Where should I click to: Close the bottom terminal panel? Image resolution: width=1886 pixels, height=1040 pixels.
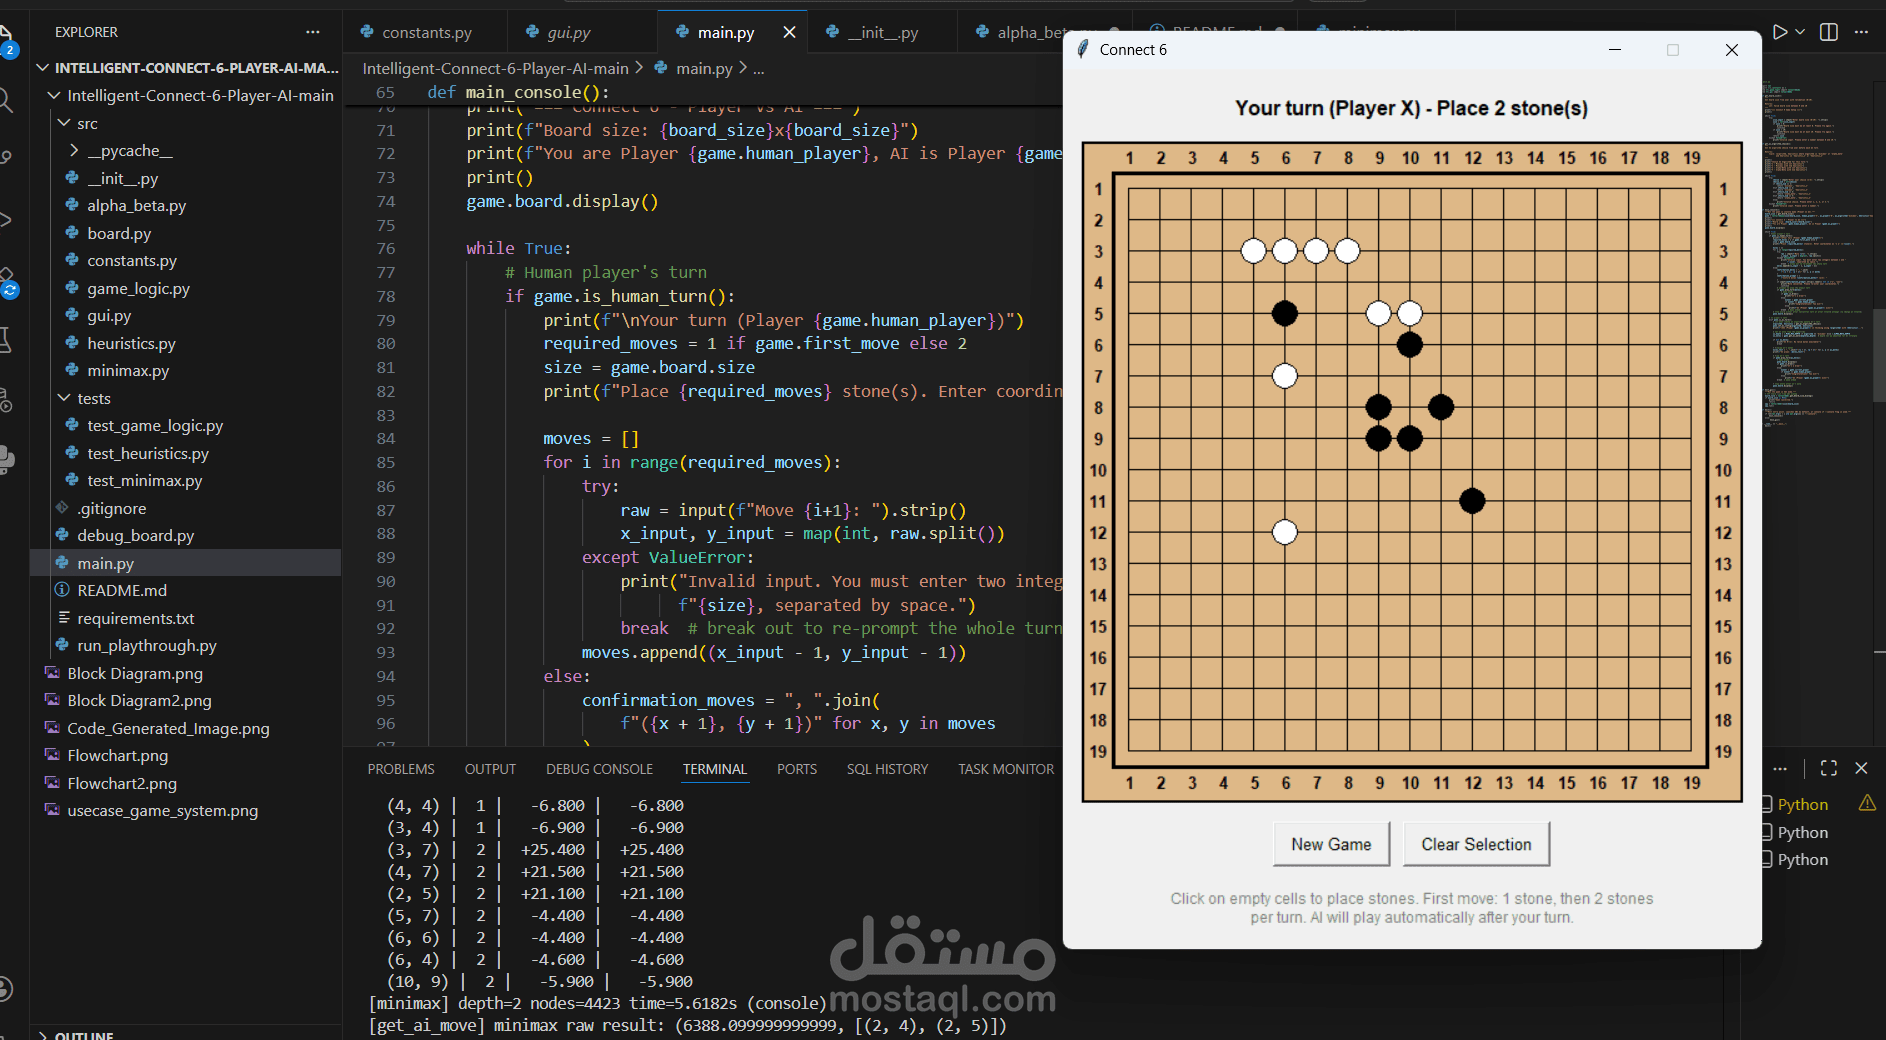coord(1861,768)
